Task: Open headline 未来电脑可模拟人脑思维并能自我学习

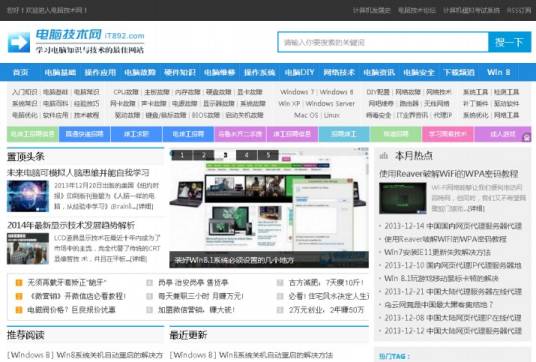Action: [x=78, y=173]
